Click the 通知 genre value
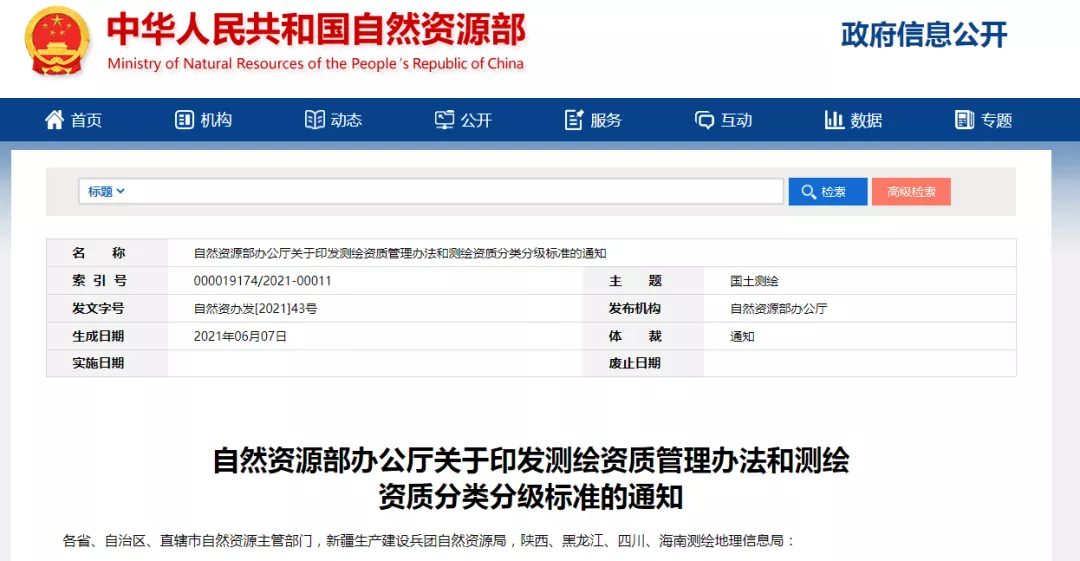Viewport: 1080px width, 561px height. click(742, 336)
